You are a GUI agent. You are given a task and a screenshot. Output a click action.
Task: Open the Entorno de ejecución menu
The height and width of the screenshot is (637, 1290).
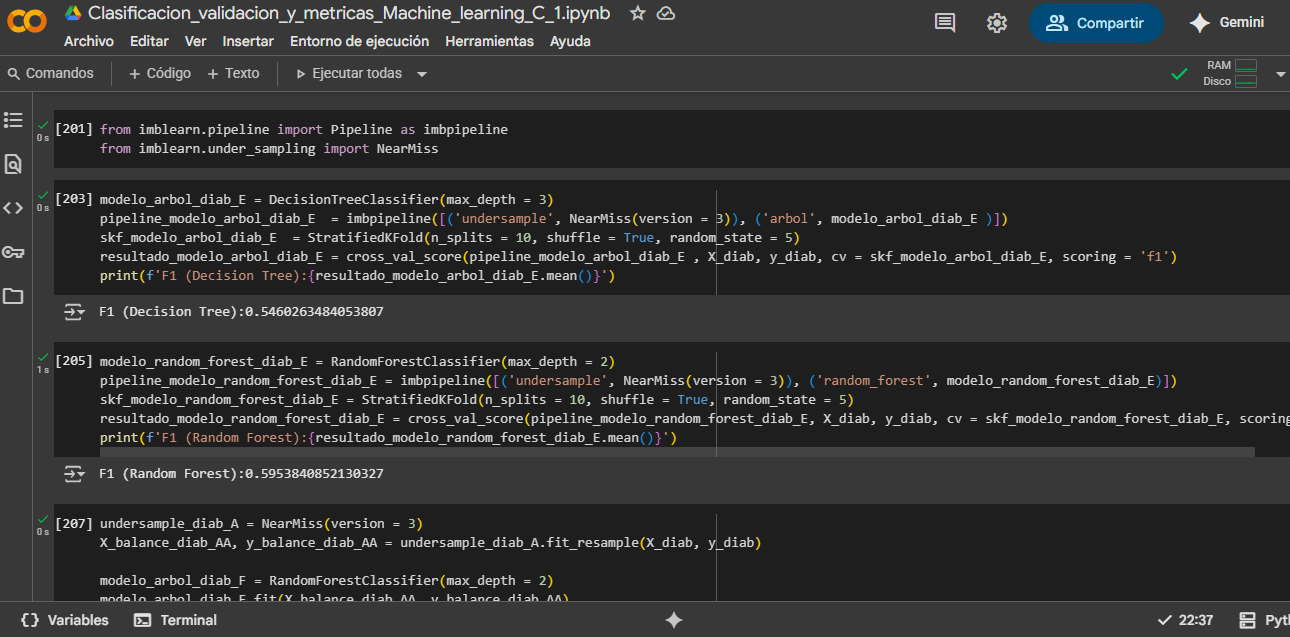(x=359, y=41)
